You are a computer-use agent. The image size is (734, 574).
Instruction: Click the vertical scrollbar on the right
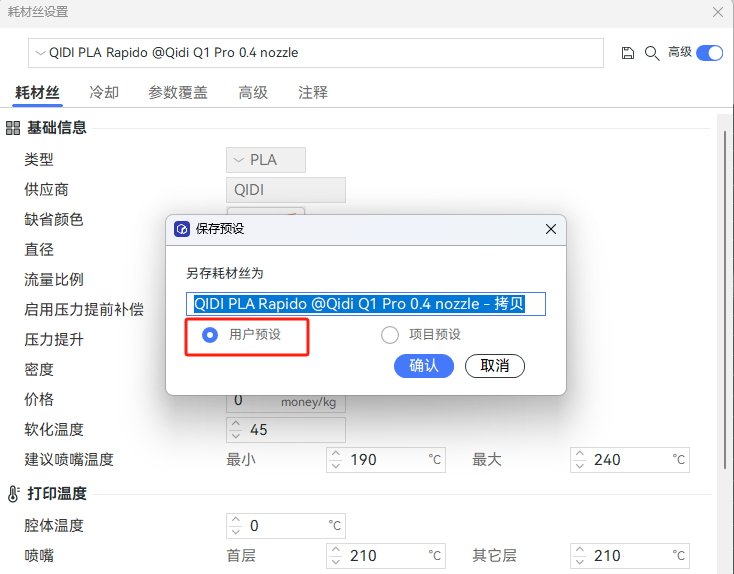tap(722, 300)
